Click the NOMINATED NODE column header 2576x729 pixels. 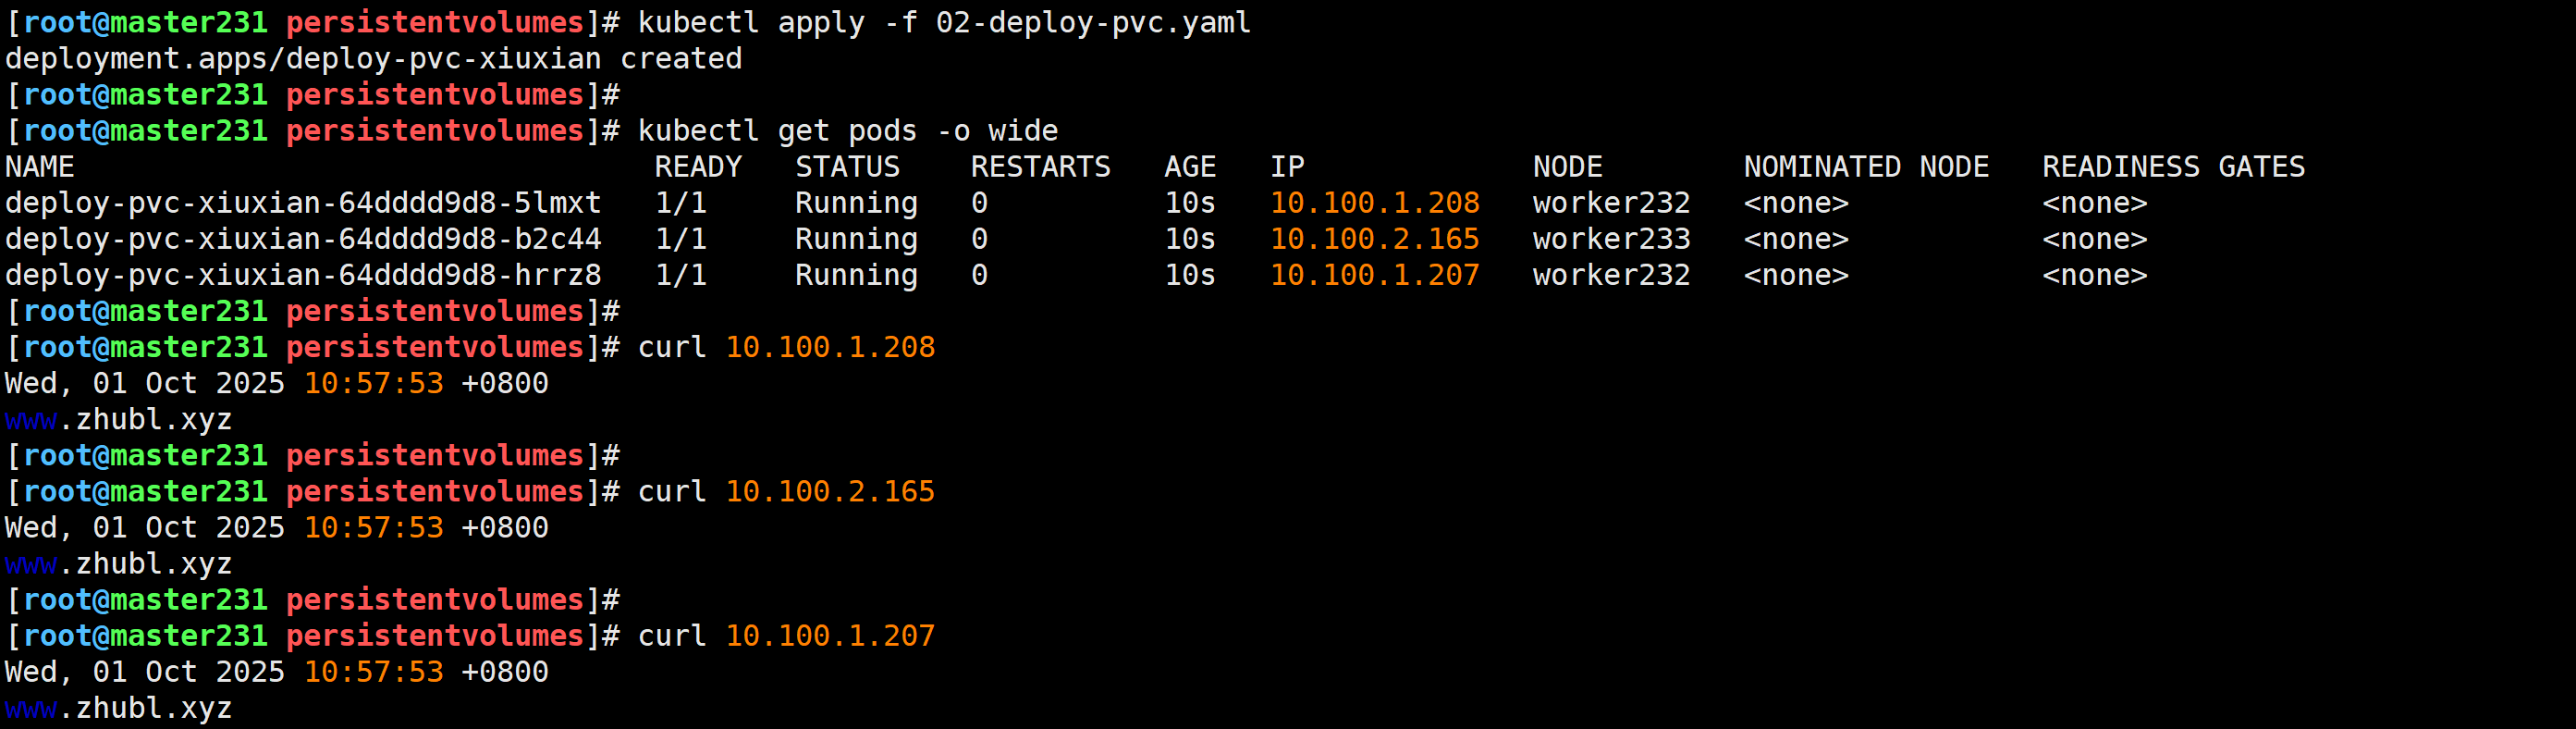(1866, 166)
